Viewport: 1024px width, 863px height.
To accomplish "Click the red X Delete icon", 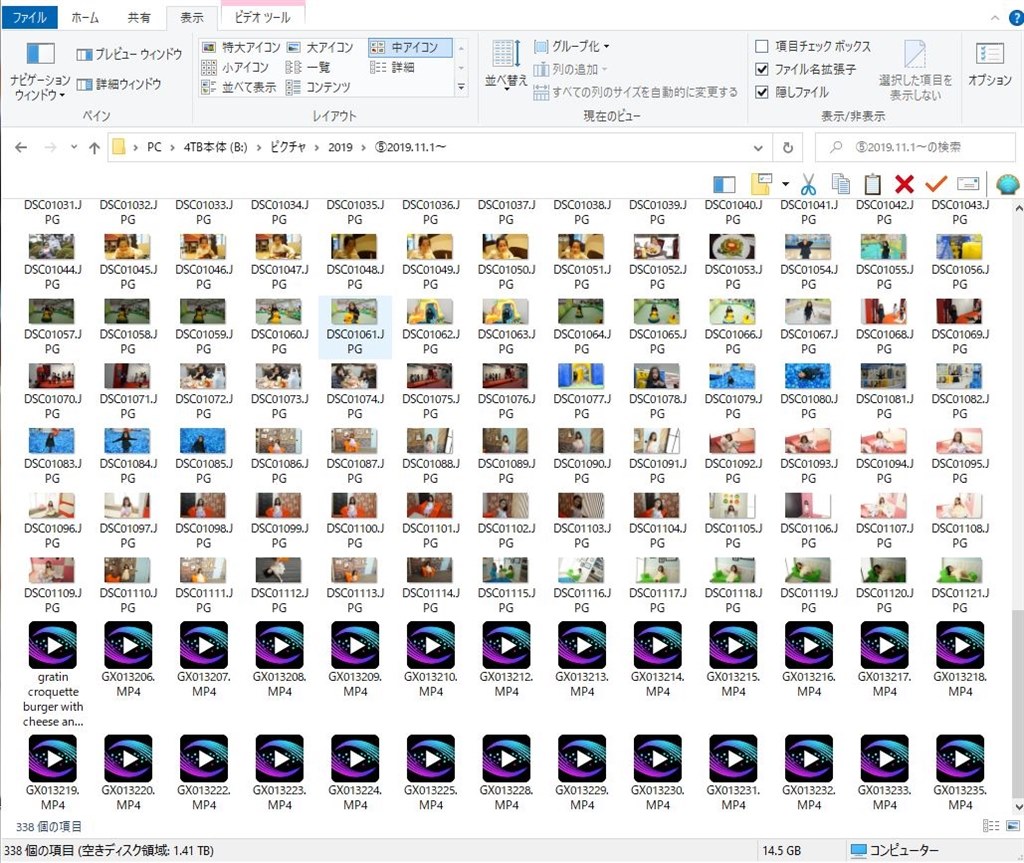I will [x=904, y=185].
